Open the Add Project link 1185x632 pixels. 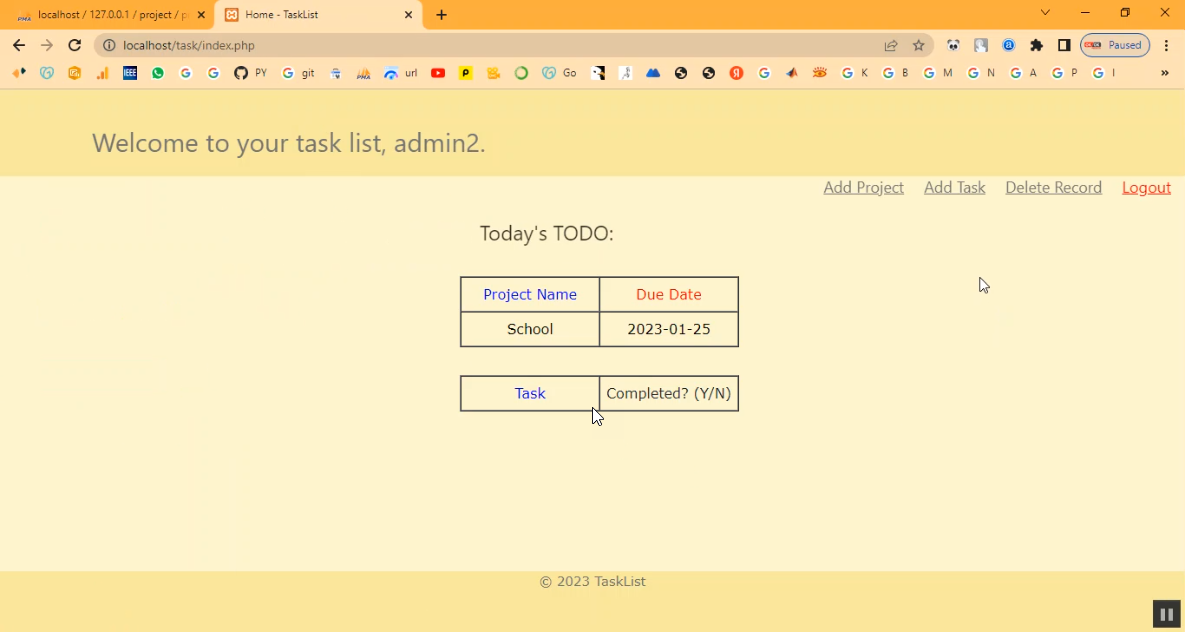[864, 187]
